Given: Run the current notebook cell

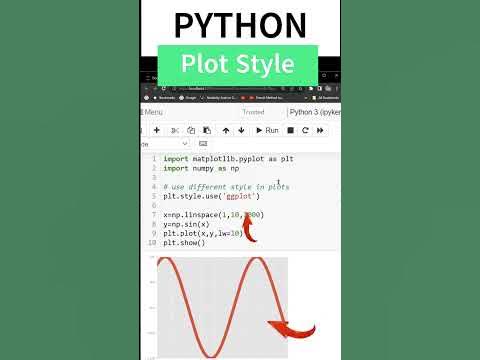Looking at the screenshot, I should pos(267,130).
